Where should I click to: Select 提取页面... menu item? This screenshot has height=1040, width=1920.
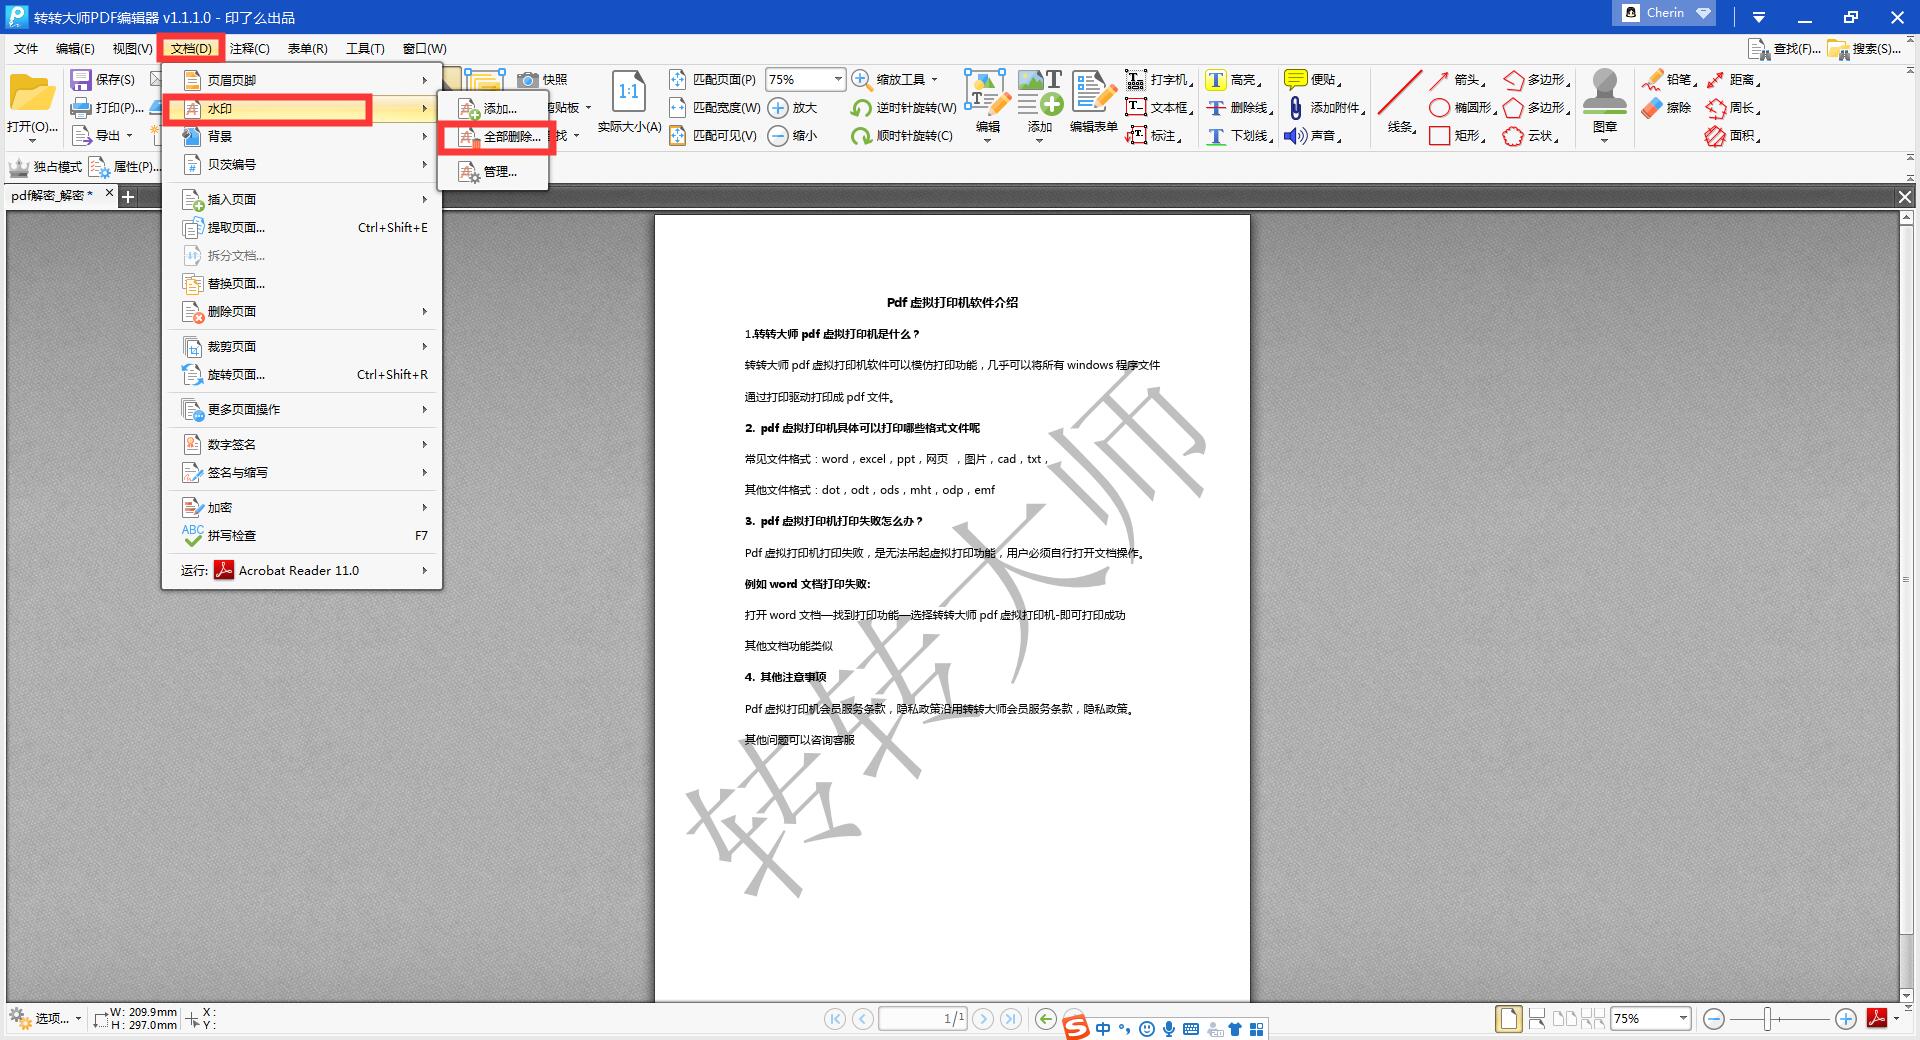coord(302,227)
